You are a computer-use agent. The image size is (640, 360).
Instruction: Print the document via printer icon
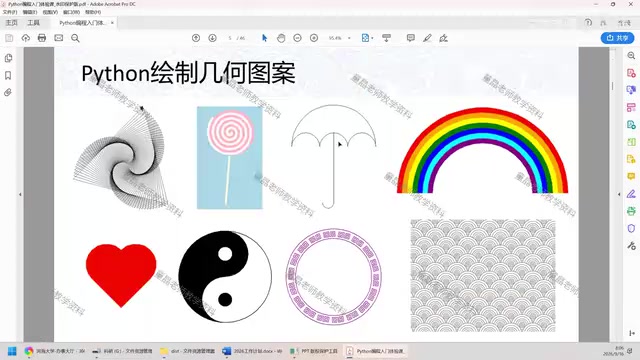(x=42, y=38)
